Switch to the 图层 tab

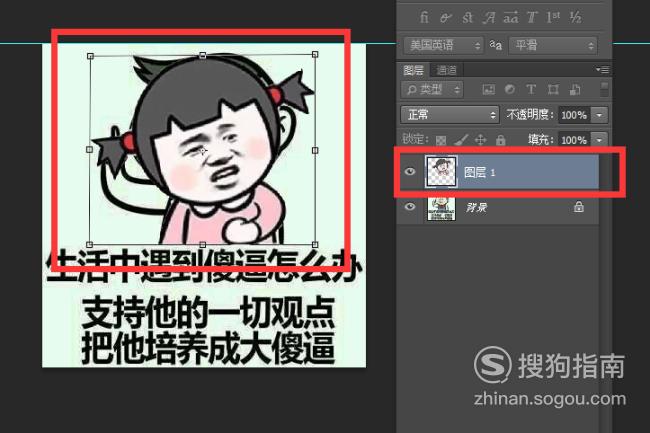pos(413,70)
